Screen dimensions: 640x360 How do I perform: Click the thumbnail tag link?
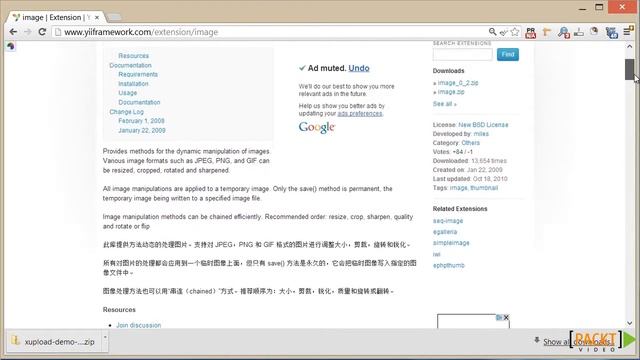tap(484, 188)
